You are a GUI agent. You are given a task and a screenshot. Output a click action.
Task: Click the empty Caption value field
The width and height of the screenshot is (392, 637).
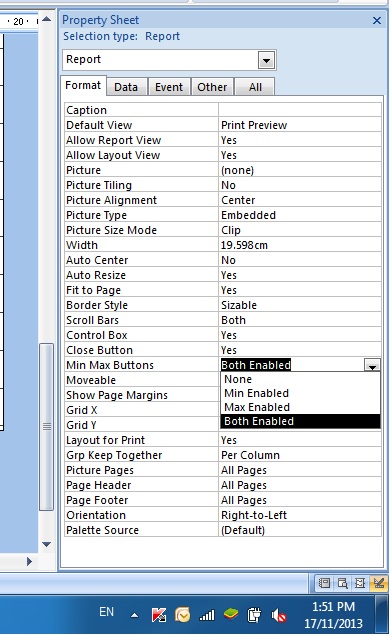(x=300, y=110)
